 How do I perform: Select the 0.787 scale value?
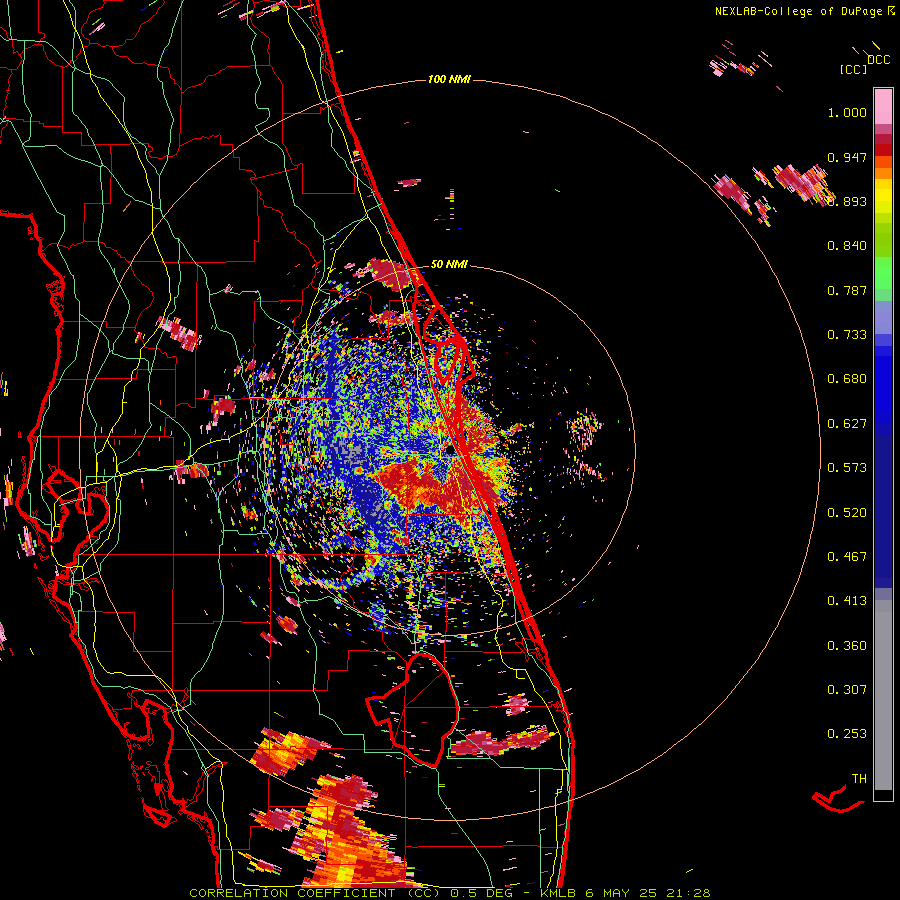tap(847, 290)
